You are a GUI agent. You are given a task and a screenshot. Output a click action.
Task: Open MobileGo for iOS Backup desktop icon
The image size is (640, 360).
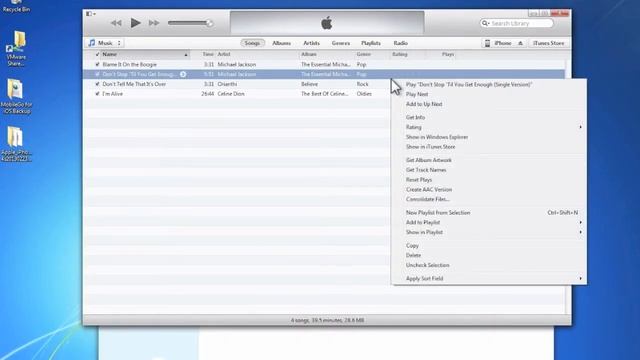(x=16, y=96)
